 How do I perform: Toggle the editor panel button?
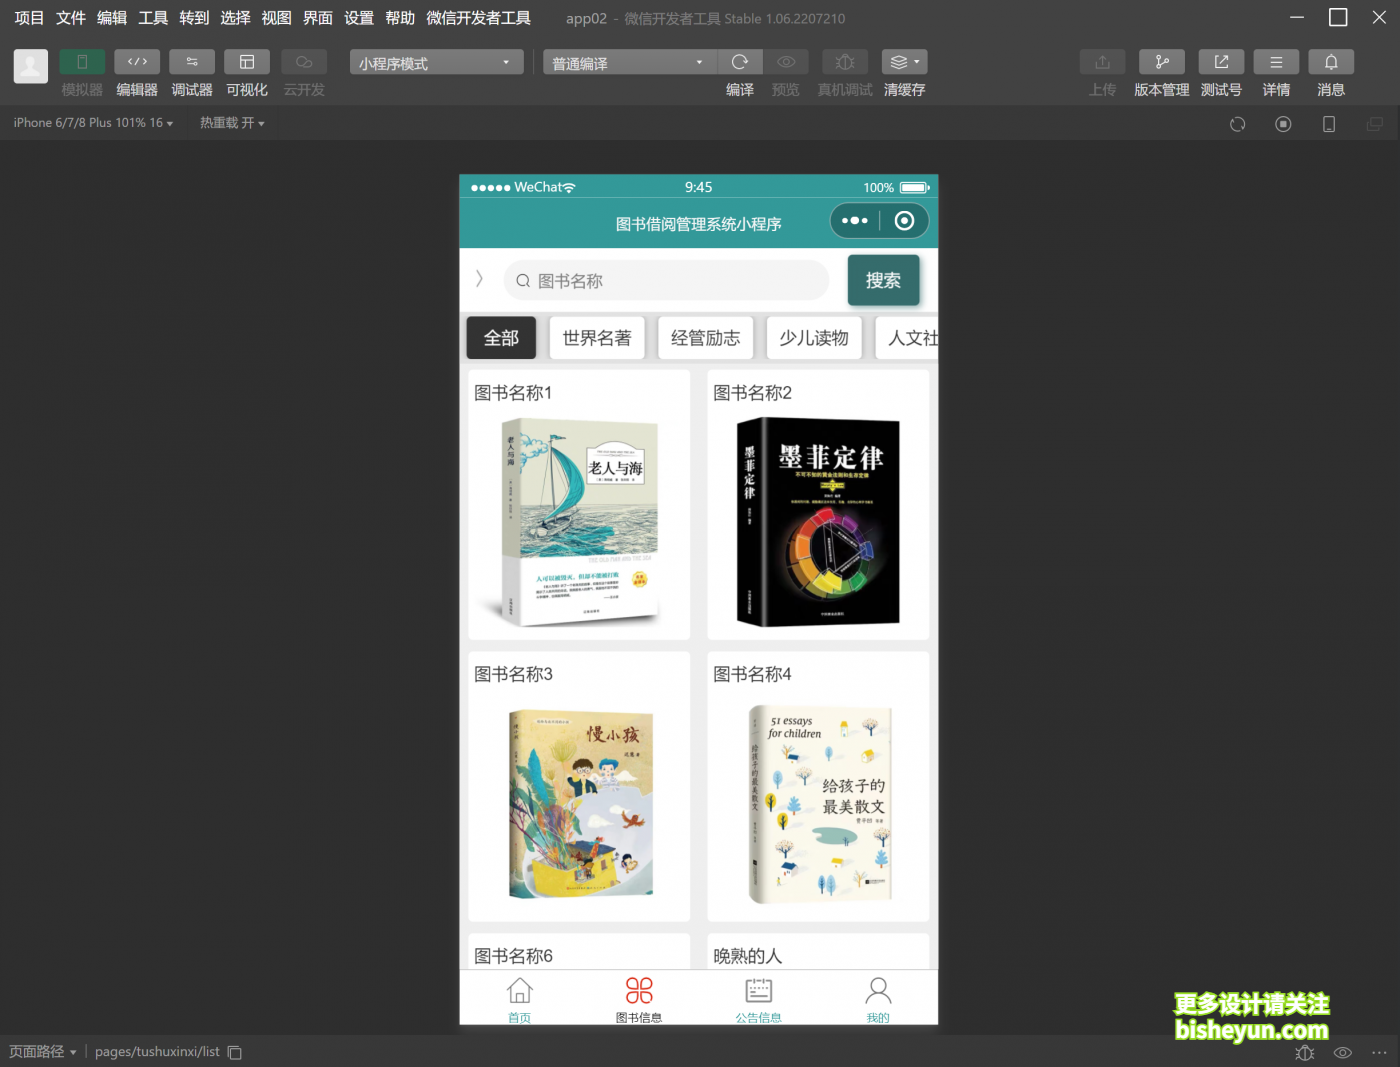tap(137, 62)
